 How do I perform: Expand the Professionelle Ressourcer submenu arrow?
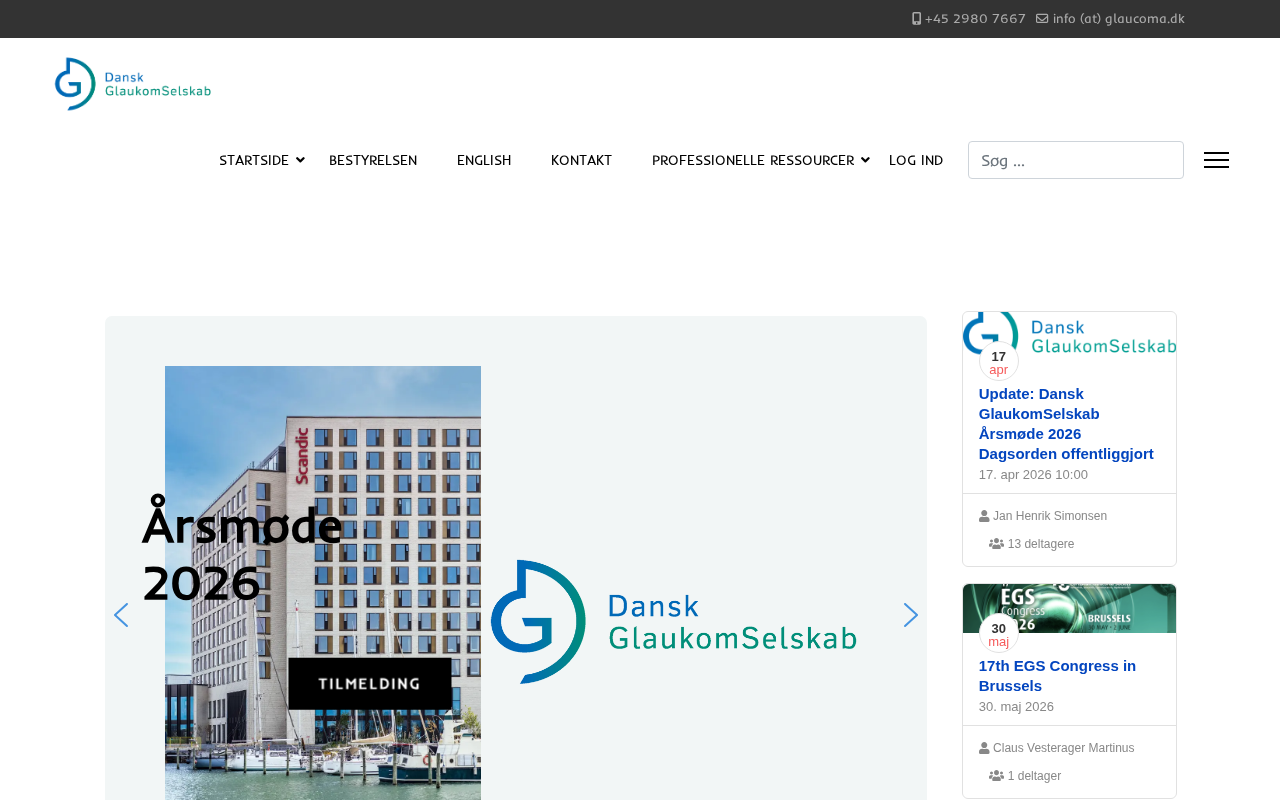click(x=865, y=160)
